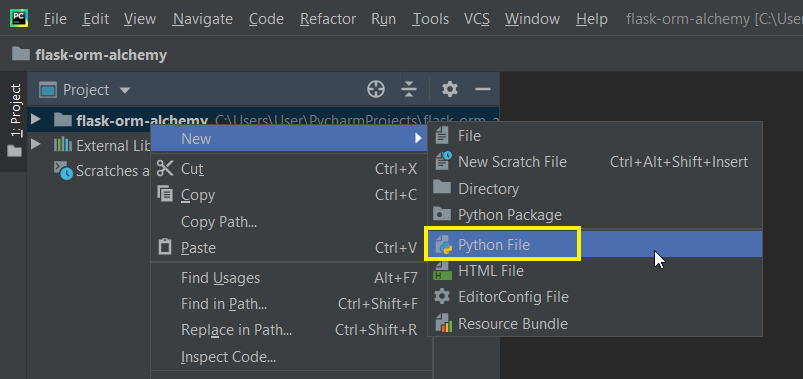Click the External Libraries bar chart icon
This screenshot has width=803, height=379.
click(x=62, y=145)
